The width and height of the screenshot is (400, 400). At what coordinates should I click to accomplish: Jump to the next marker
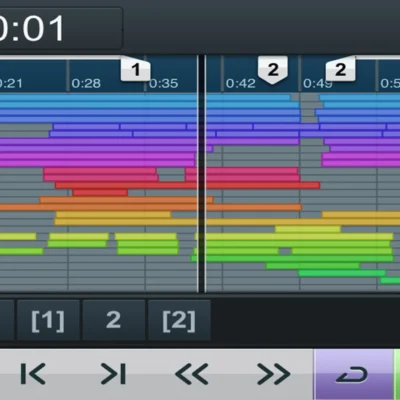pyautogui.click(x=113, y=374)
